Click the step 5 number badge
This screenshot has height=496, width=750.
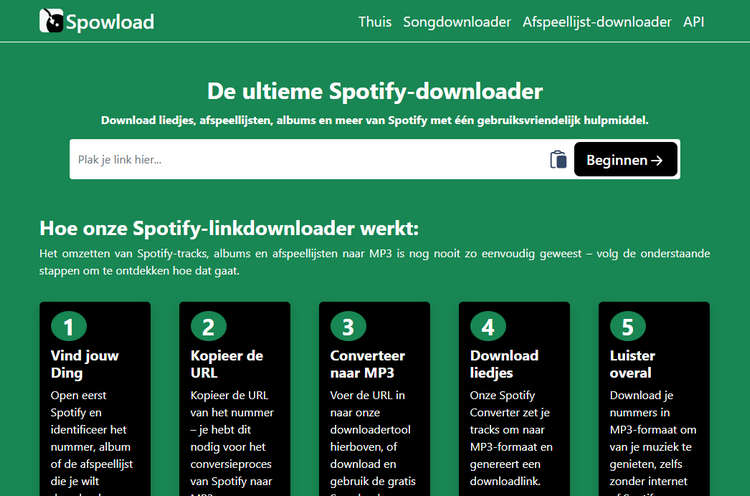click(x=628, y=326)
